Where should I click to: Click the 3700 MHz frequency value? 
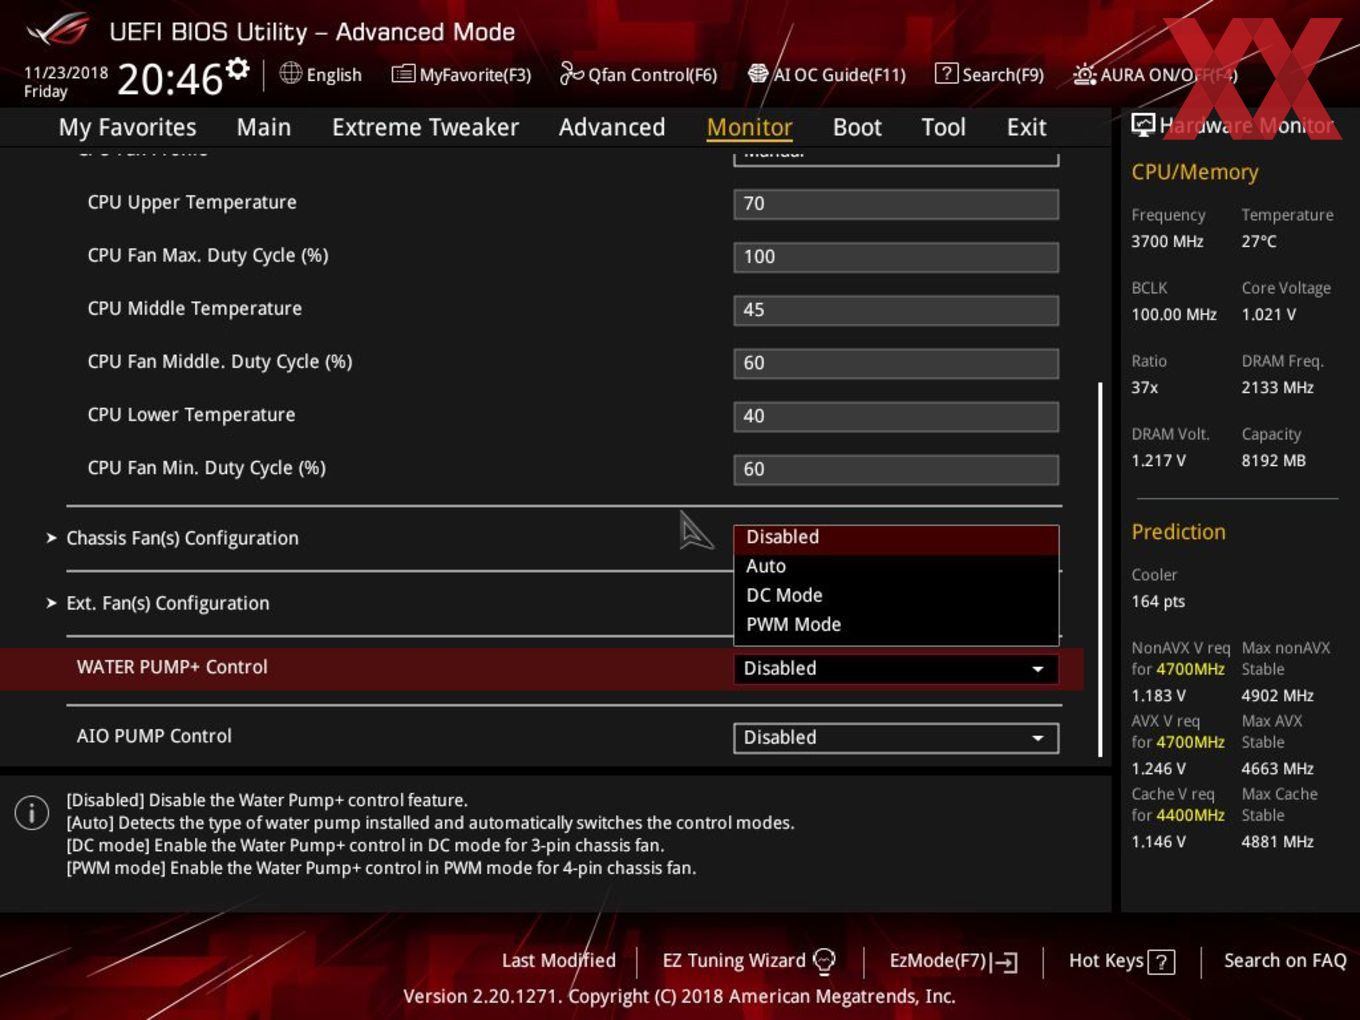[1167, 241]
